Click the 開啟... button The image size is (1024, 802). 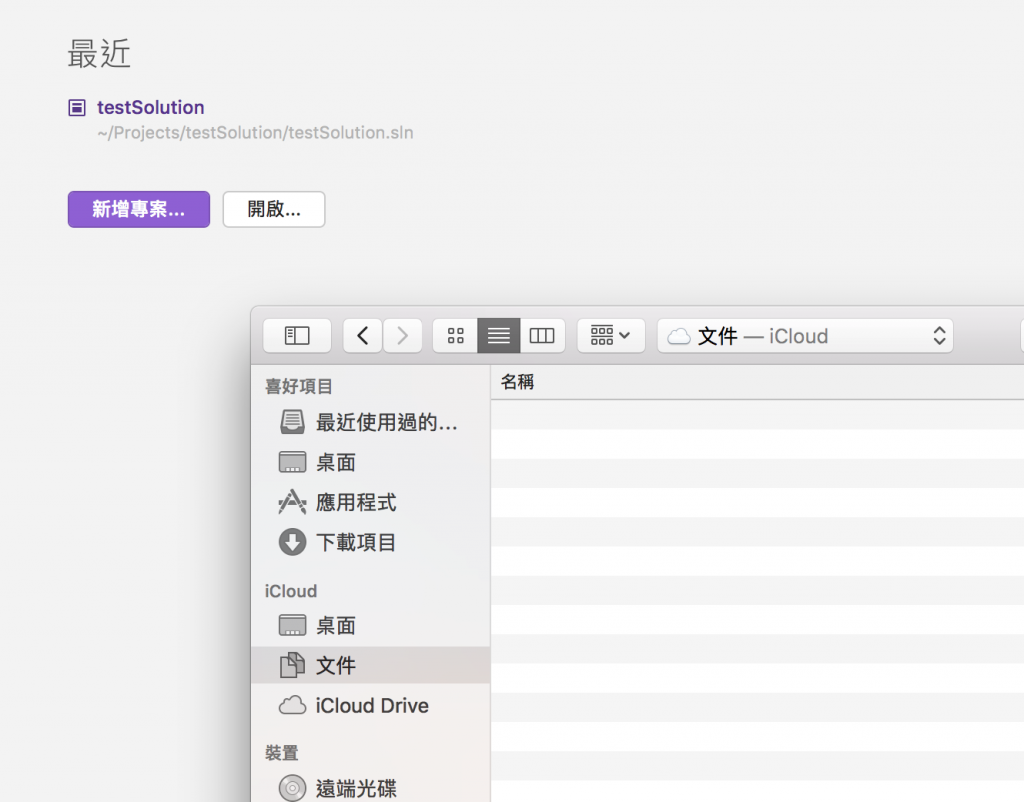point(274,209)
